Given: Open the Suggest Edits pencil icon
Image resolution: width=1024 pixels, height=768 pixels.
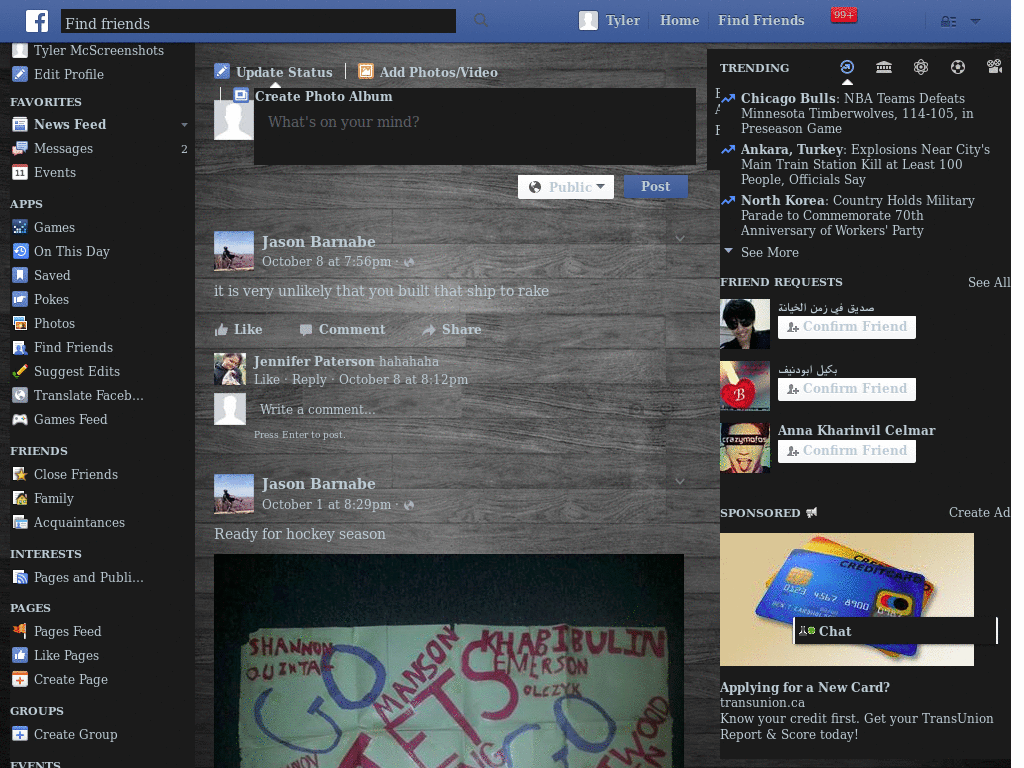Looking at the screenshot, I should point(20,371).
